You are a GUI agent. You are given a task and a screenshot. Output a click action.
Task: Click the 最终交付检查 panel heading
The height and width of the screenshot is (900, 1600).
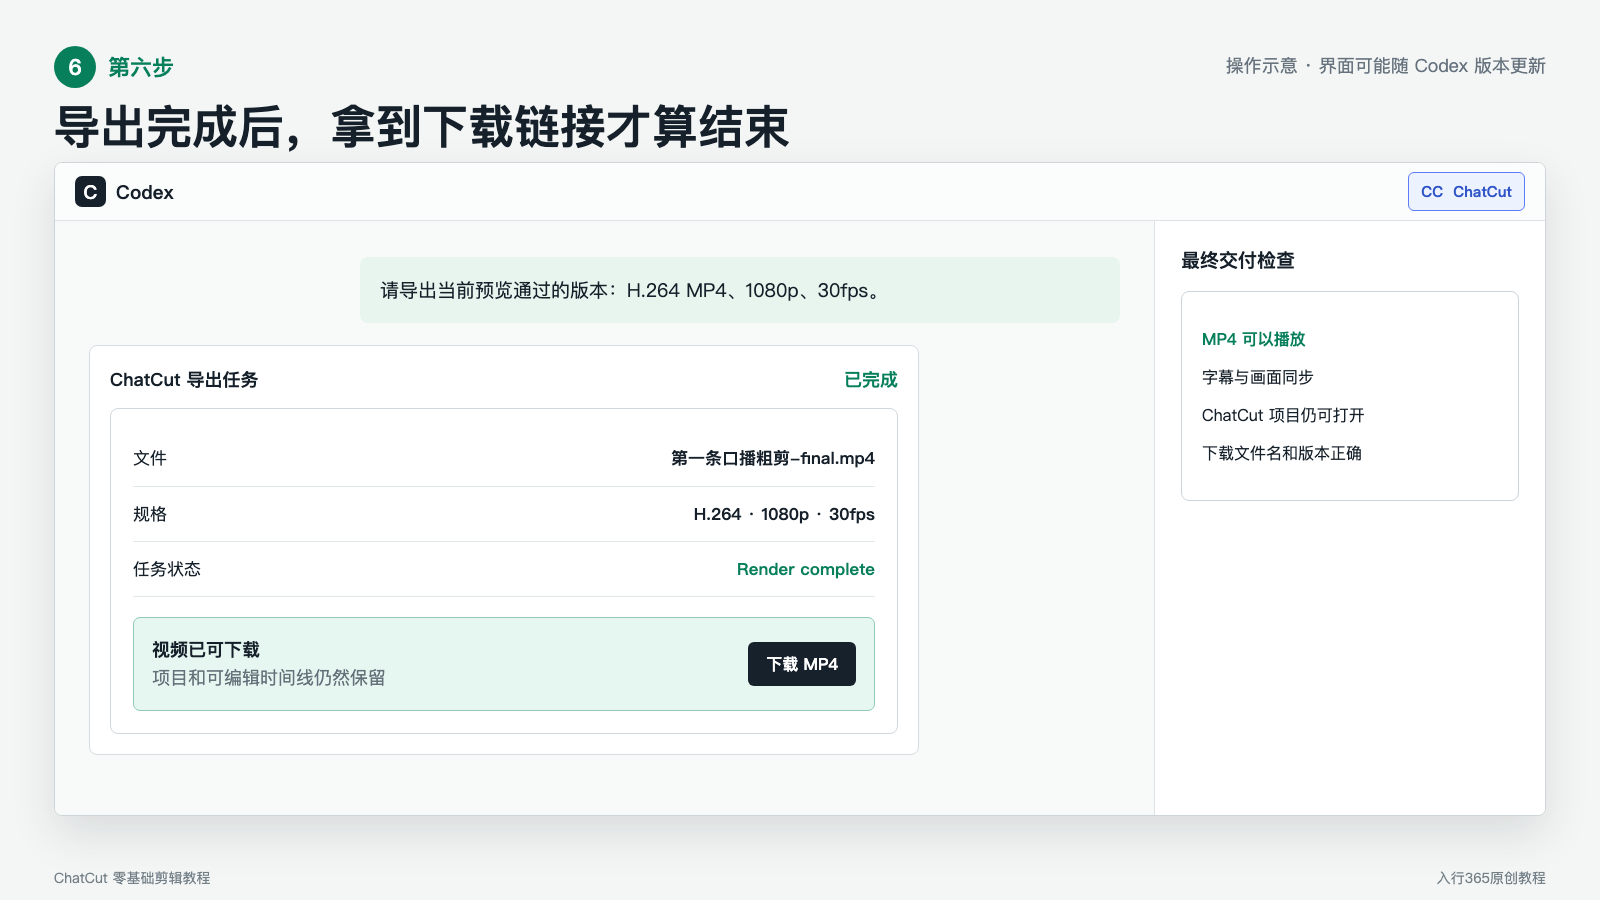pyautogui.click(x=1238, y=261)
